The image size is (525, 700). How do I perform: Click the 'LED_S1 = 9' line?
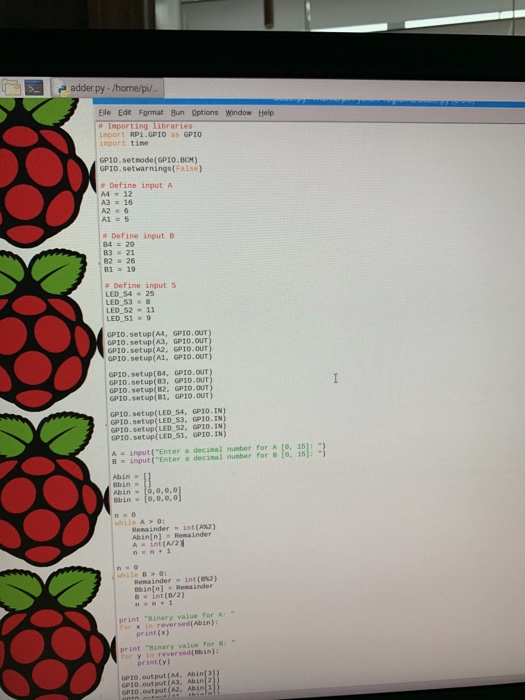pos(129,318)
